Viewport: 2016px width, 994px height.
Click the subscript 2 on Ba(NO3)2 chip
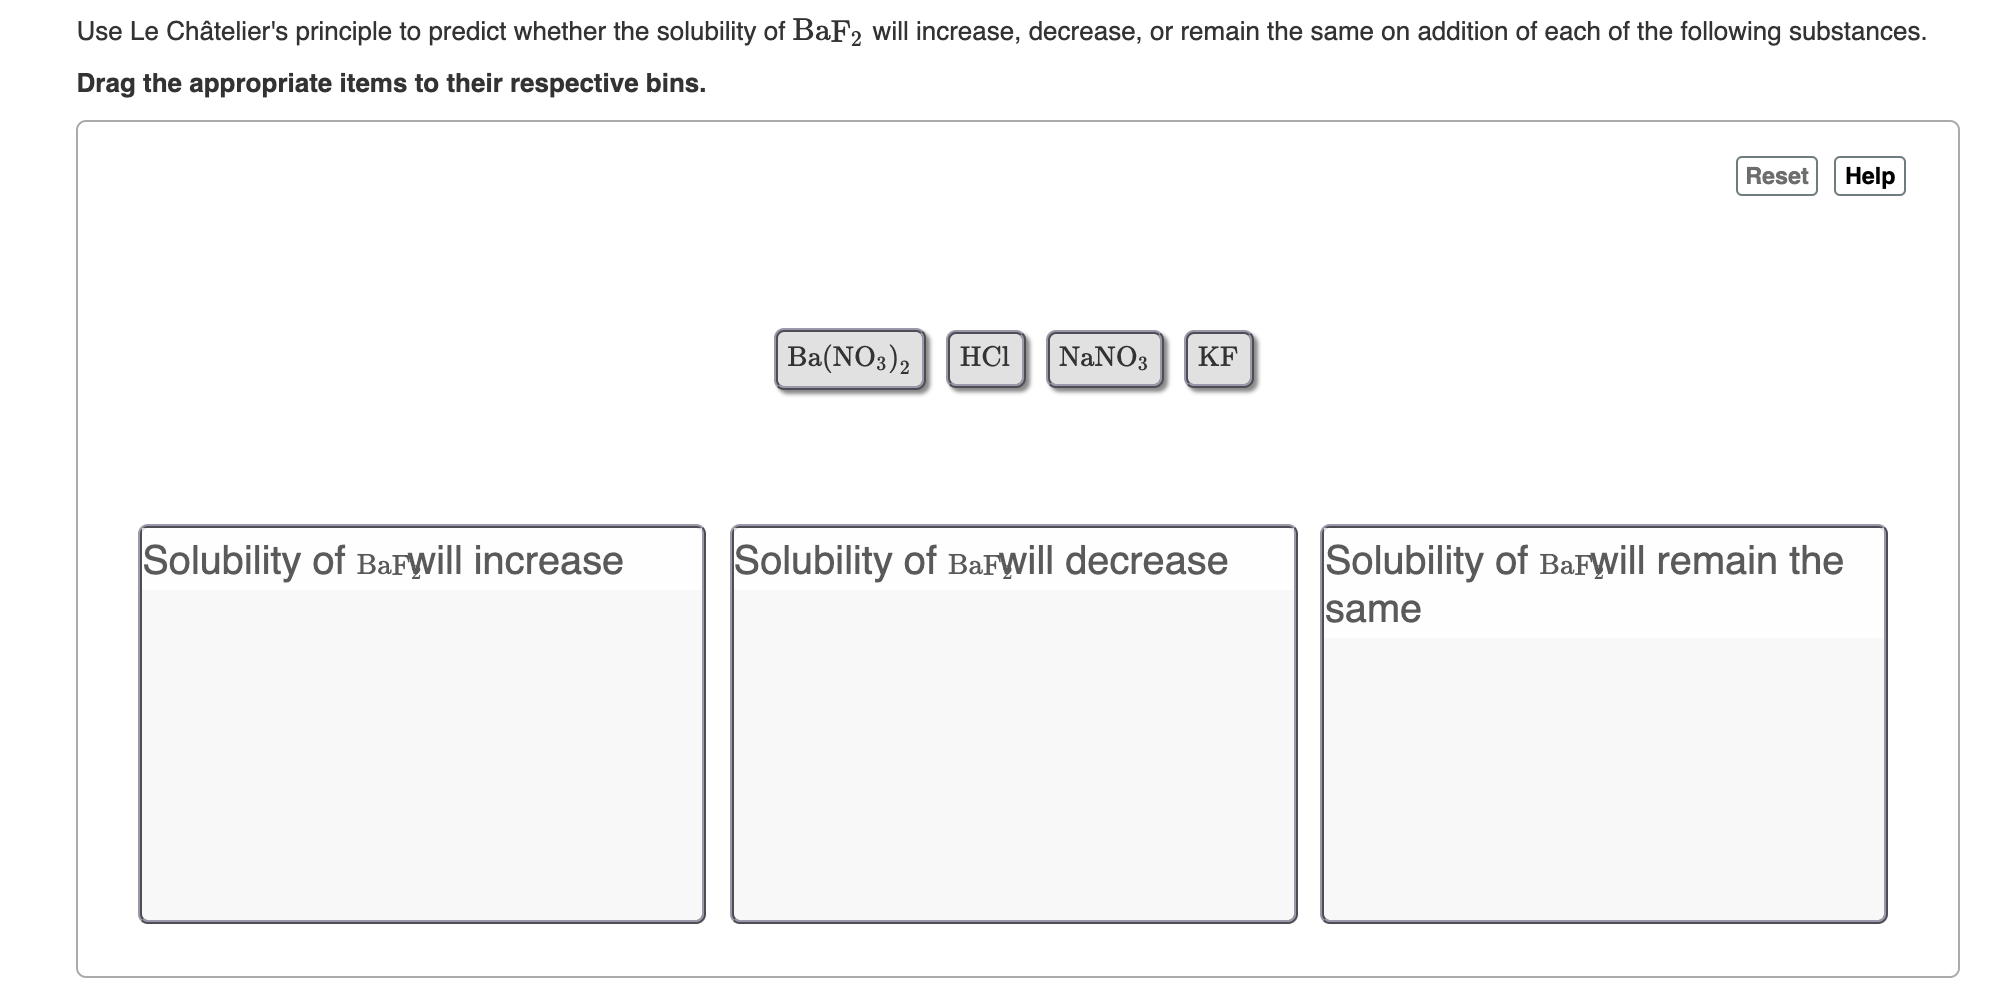pyautogui.click(x=905, y=367)
